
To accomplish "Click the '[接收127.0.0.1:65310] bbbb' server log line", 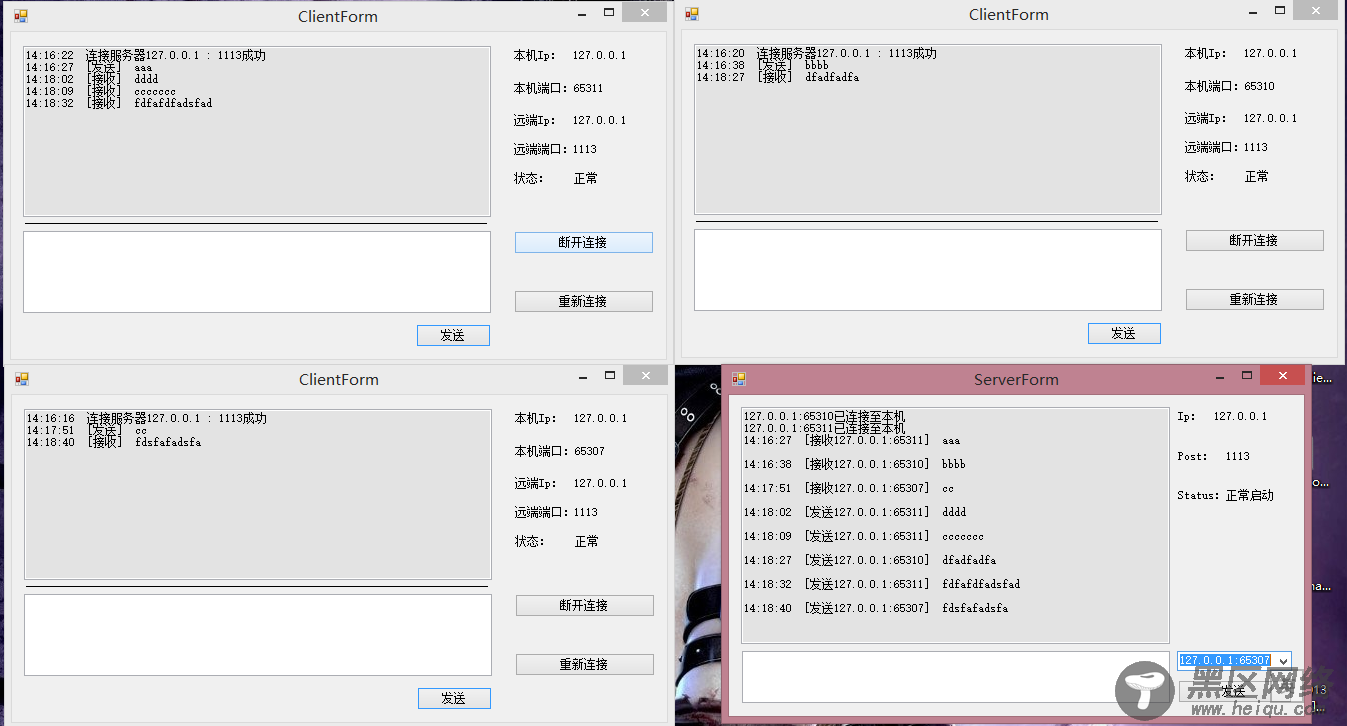I will pos(854,464).
